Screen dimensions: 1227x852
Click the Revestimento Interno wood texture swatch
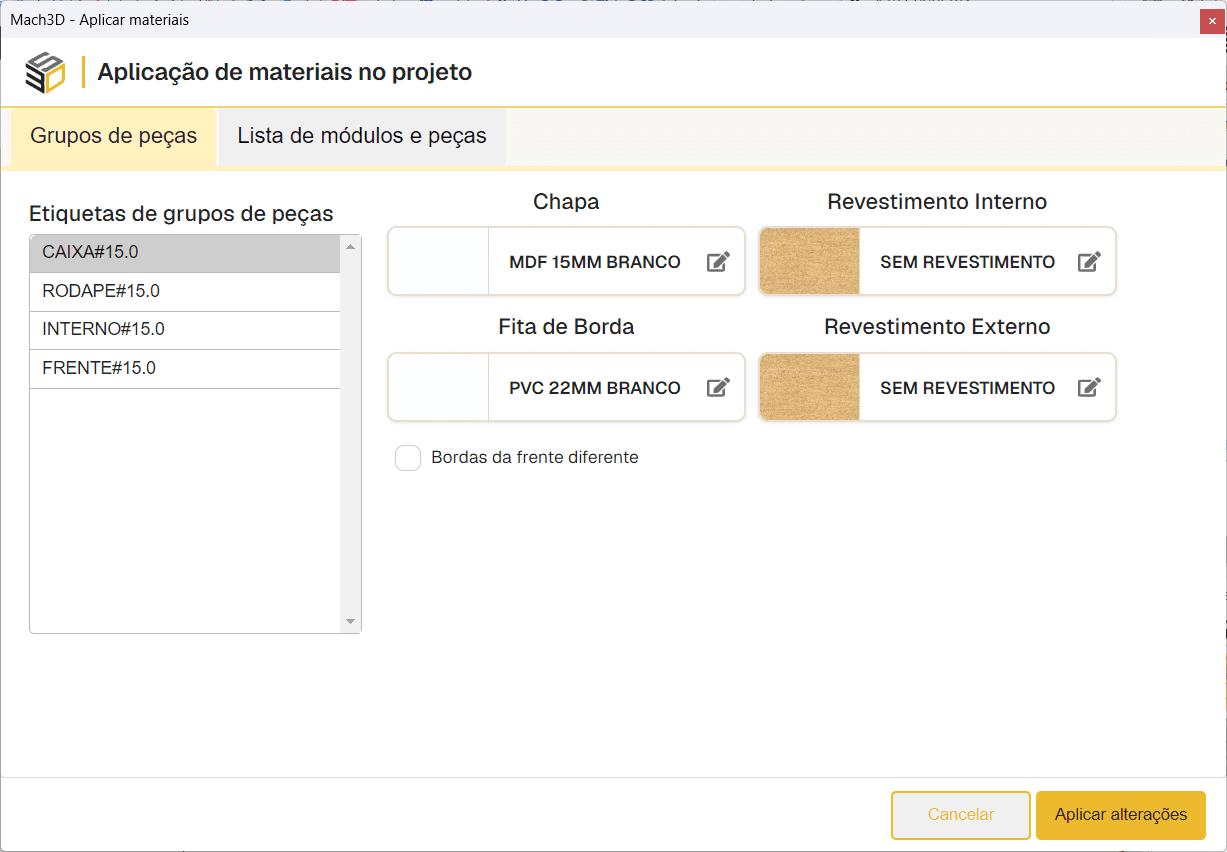point(810,261)
